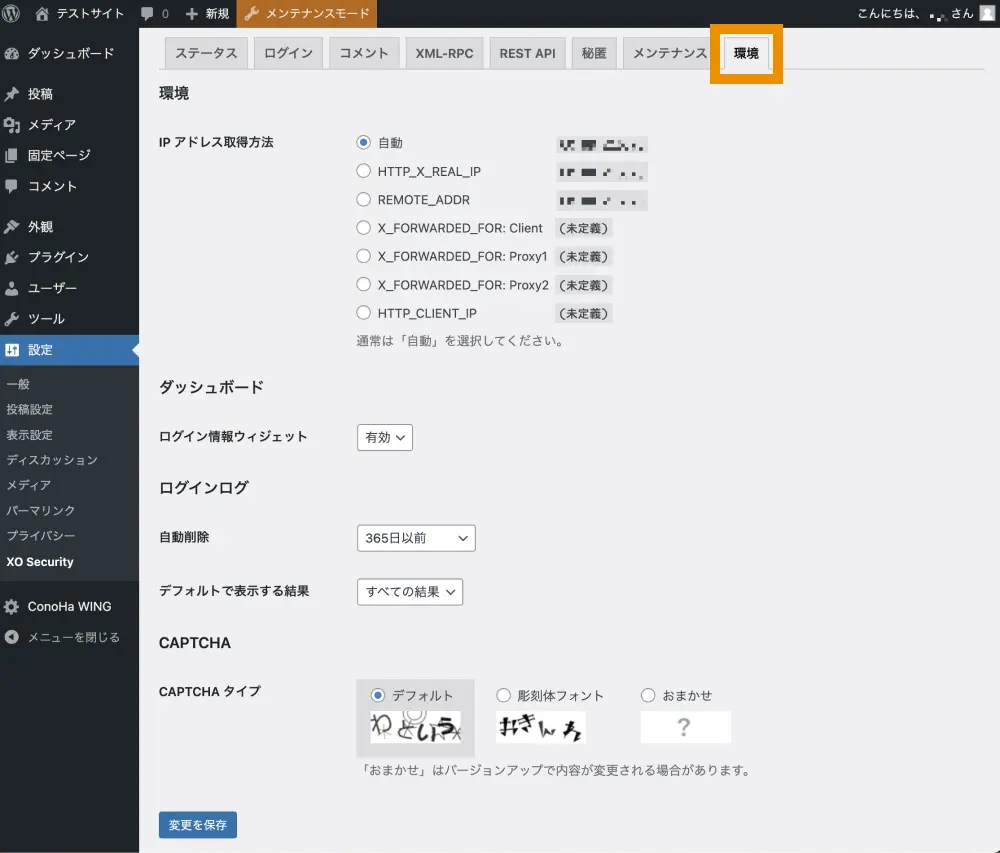Select the HTTP_X_REAL_IP radio option
The width and height of the screenshot is (1000, 853).
coord(364,171)
